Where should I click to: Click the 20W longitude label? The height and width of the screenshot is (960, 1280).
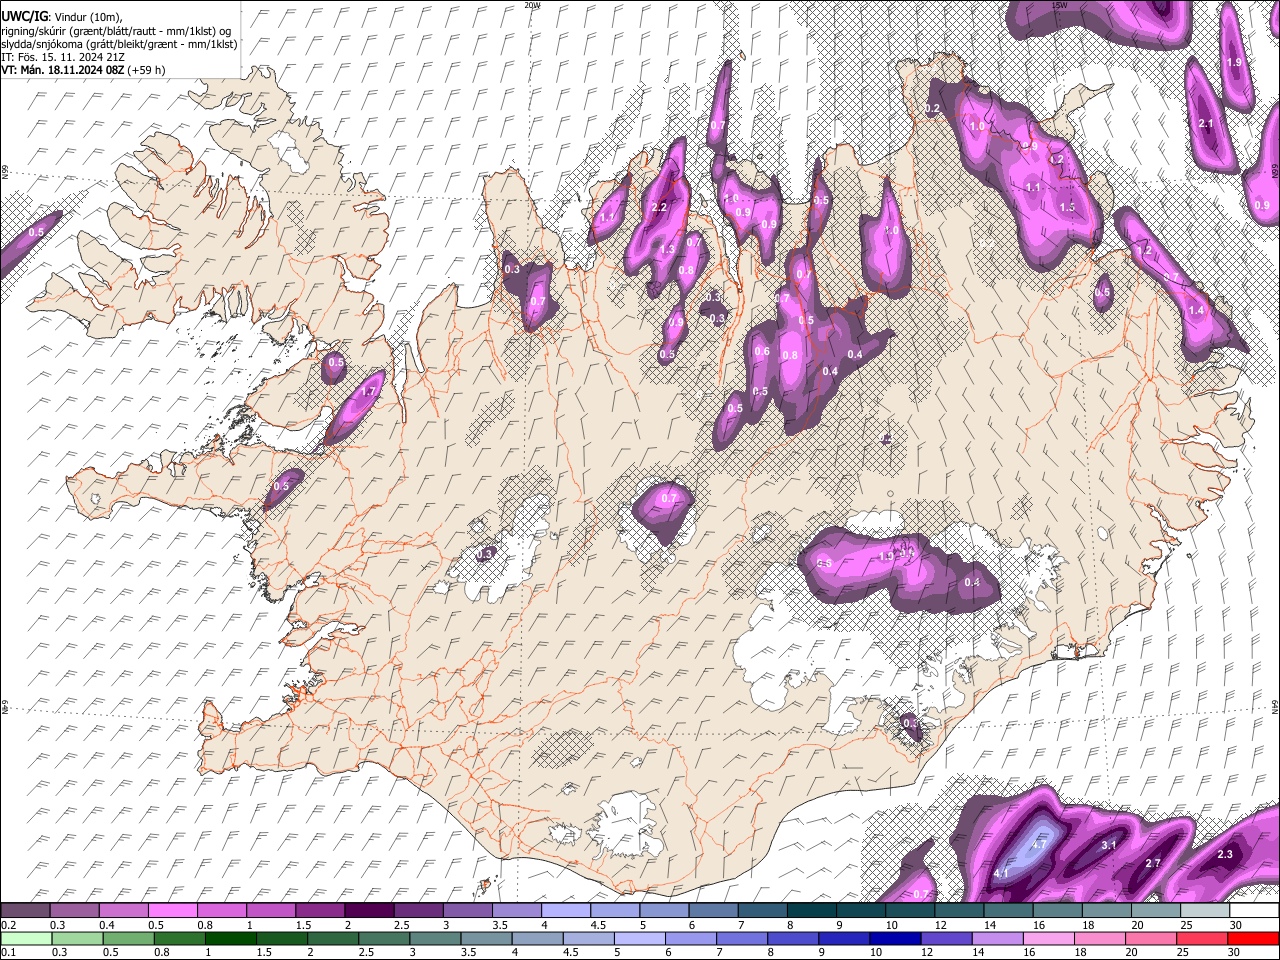coord(532,5)
